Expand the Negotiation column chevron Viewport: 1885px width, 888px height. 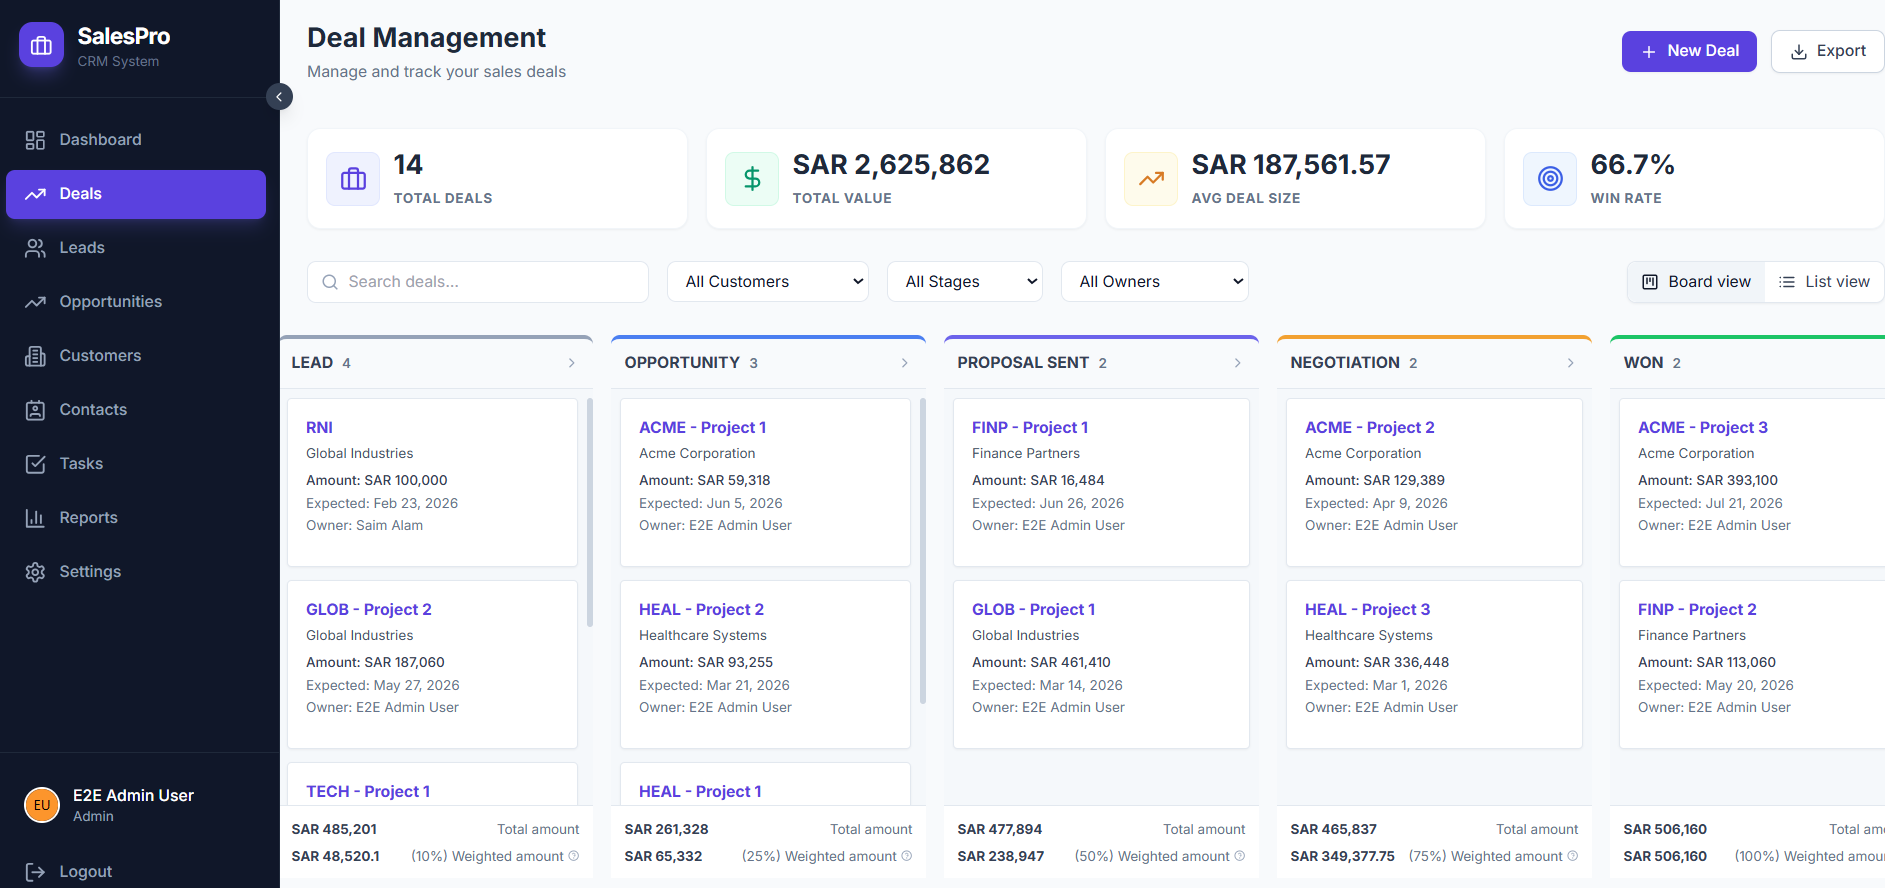1571,363
